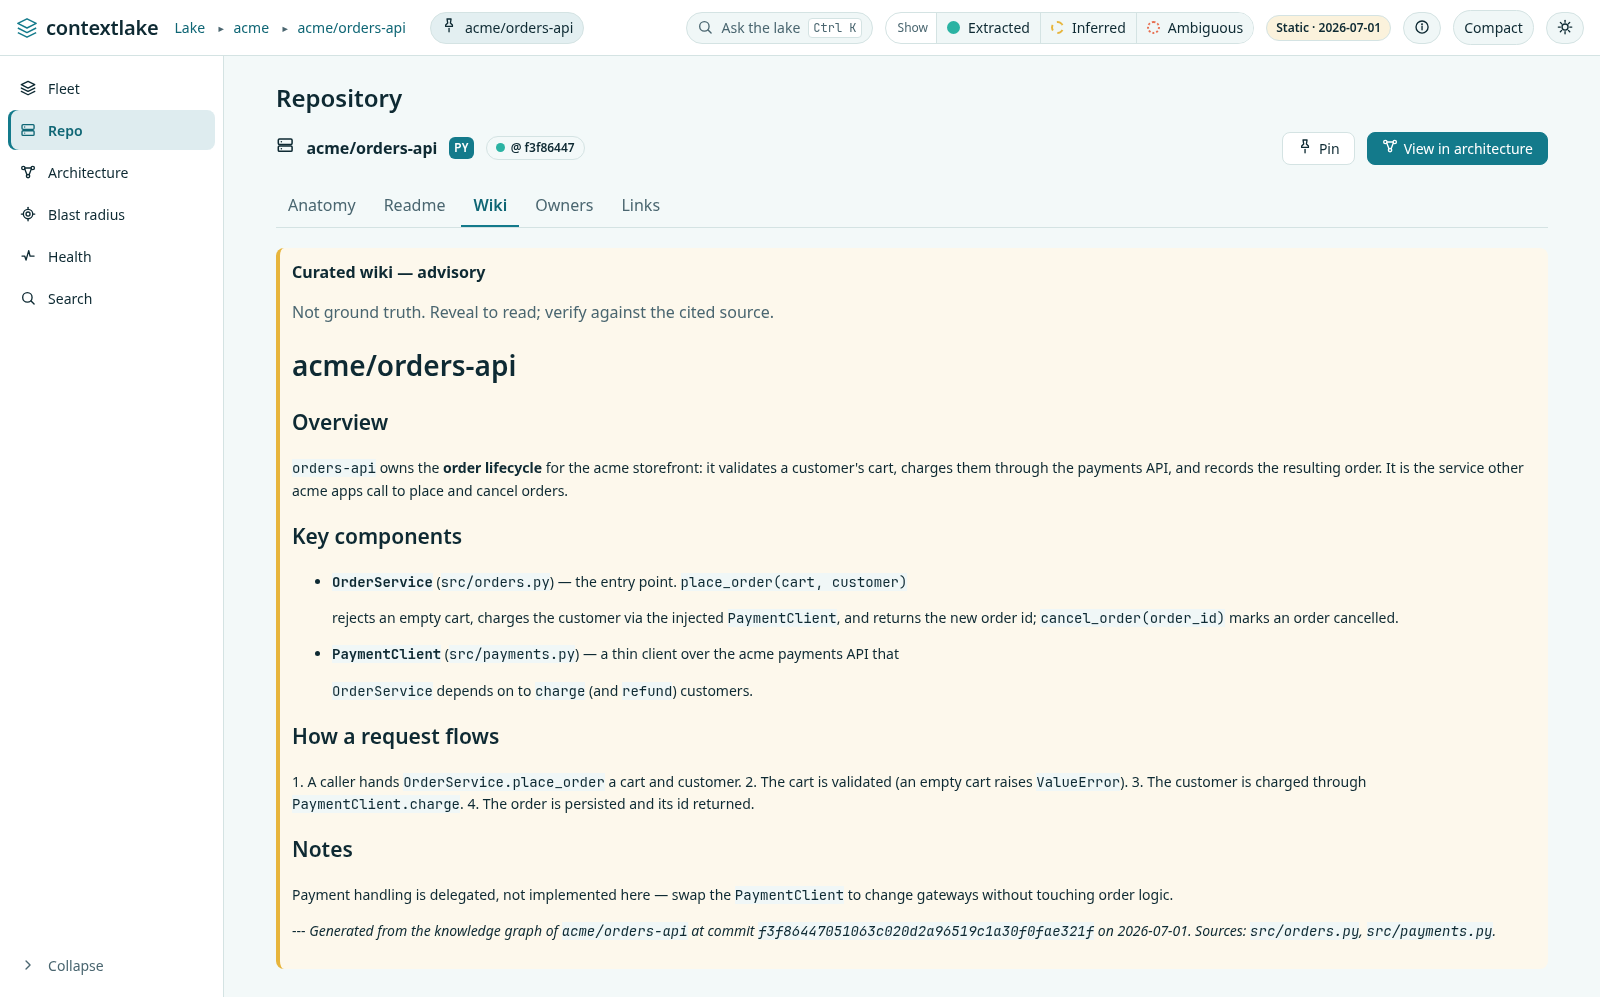The height and width of the screenshot is (997, 1600).
Task: Click 'src/orders.py' in the OrderService bullet
Action: (495, 582)
